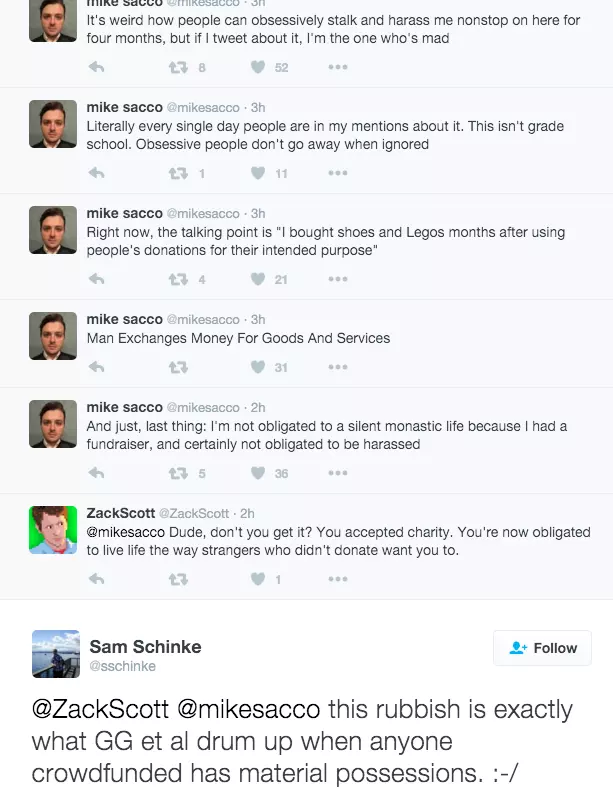613x800 pixels.
Task: Open more options on ZackScott's tweet
Action: (337, 579)
